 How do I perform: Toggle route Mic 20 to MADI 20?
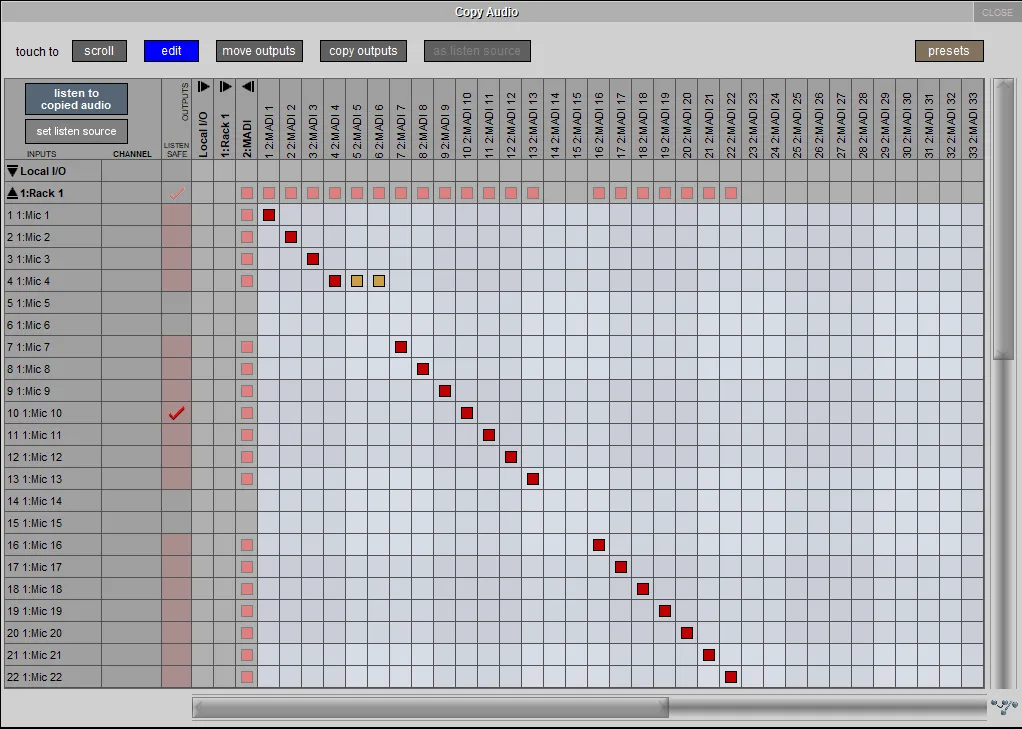687,633
